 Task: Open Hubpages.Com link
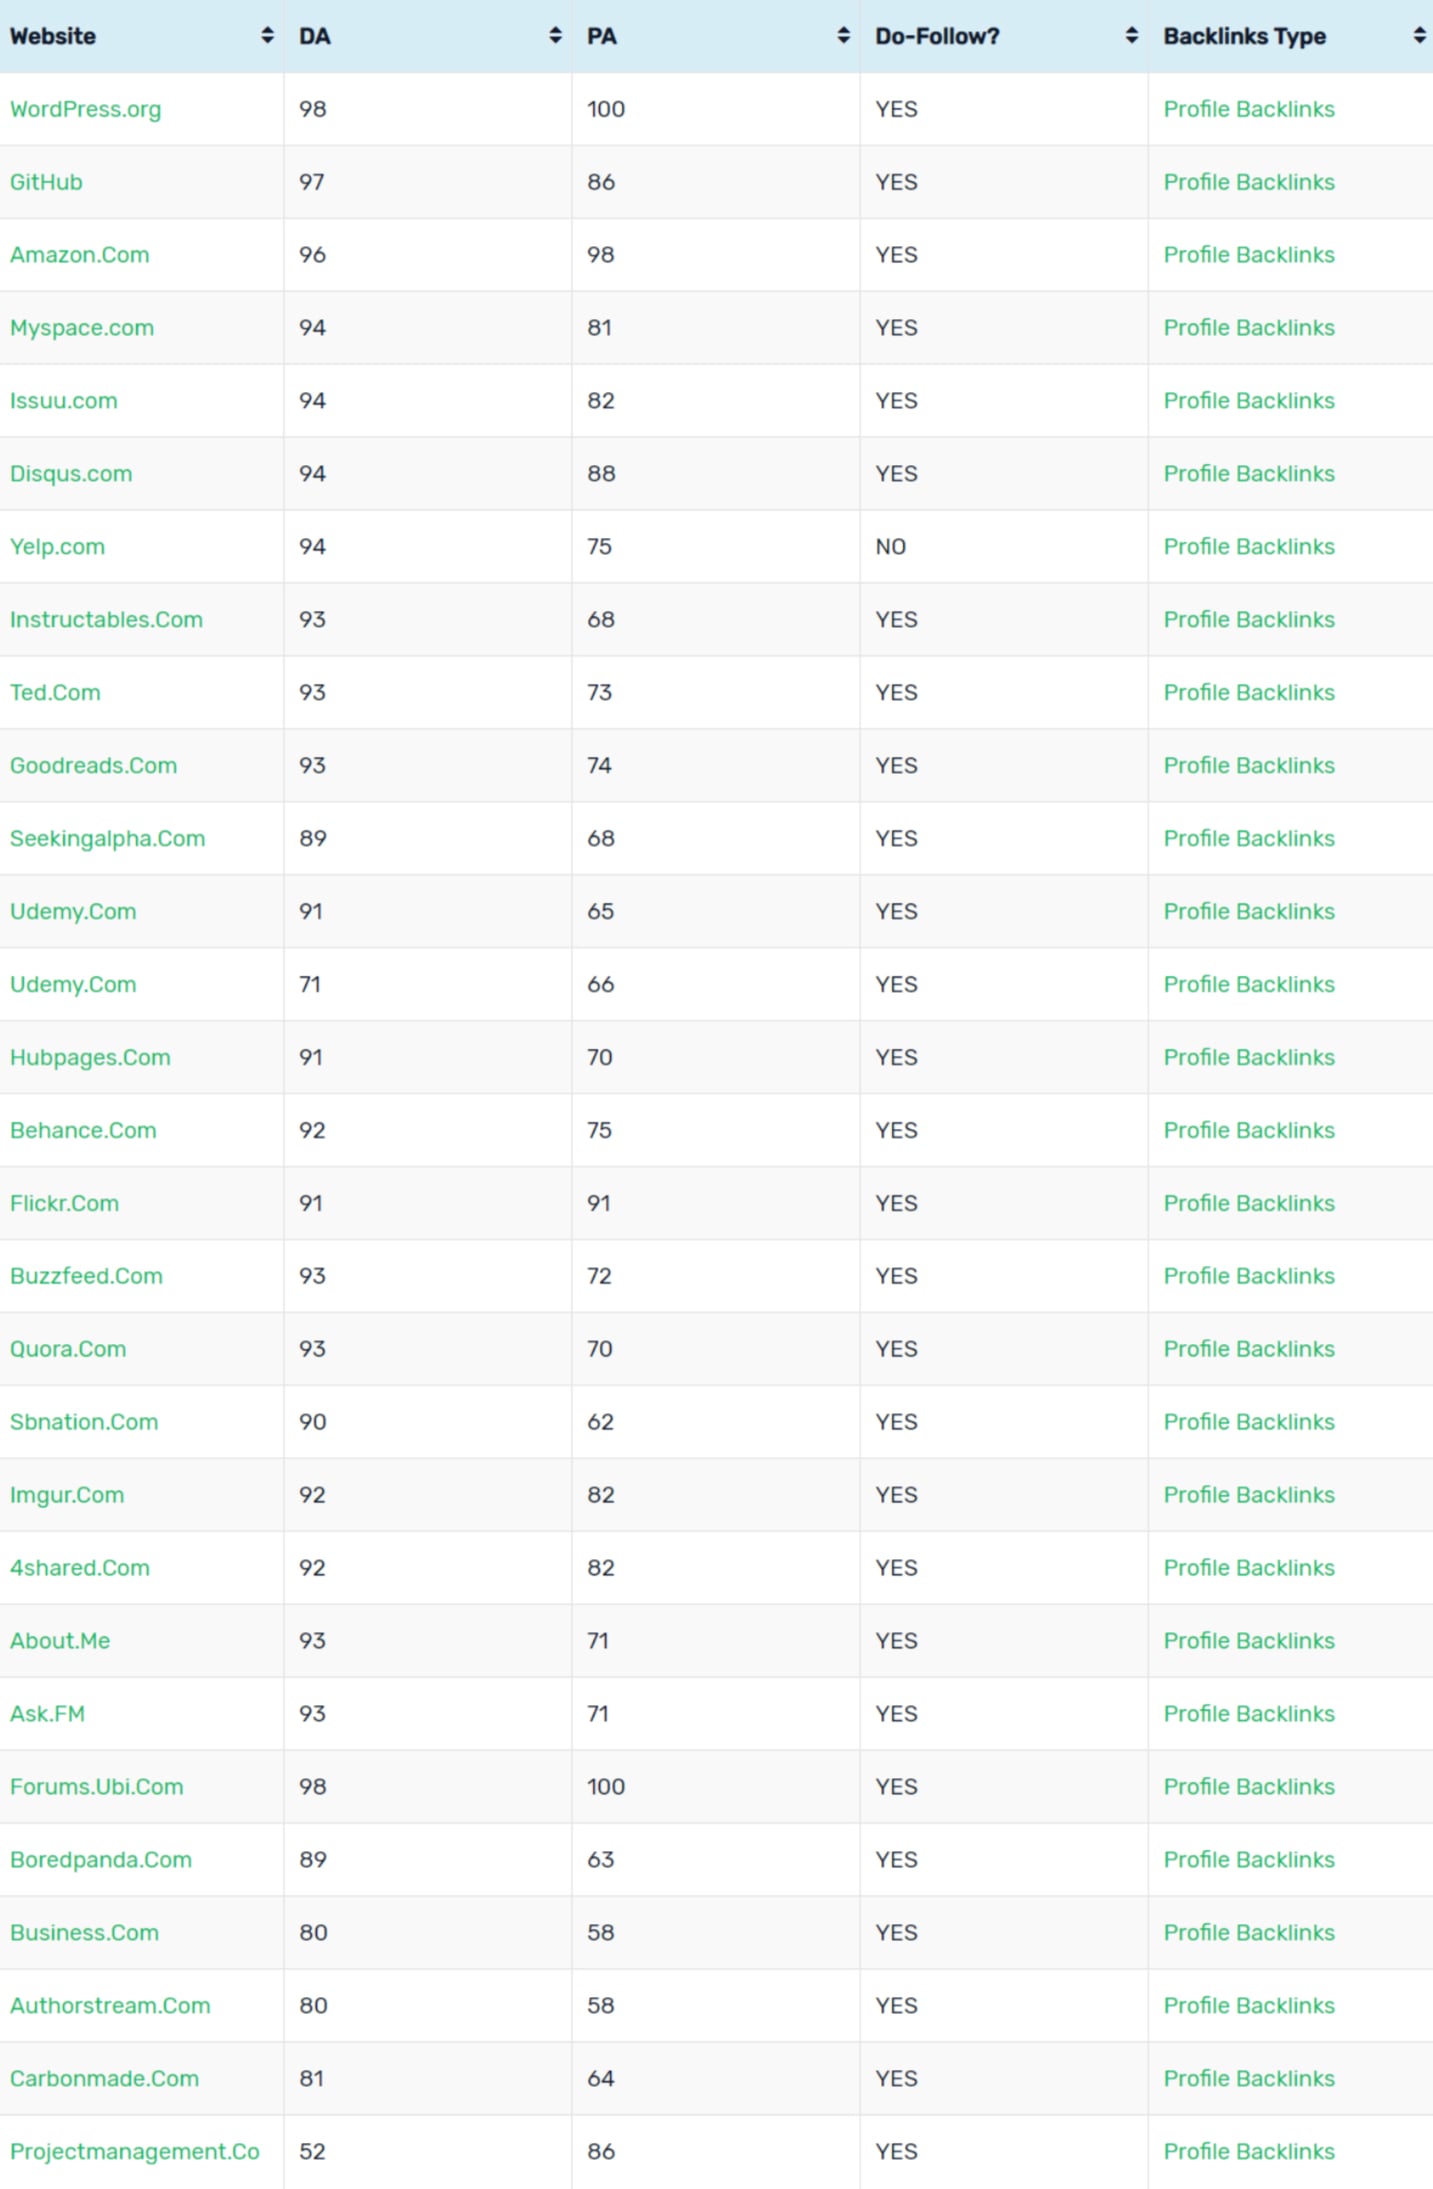pos(90,1058)
